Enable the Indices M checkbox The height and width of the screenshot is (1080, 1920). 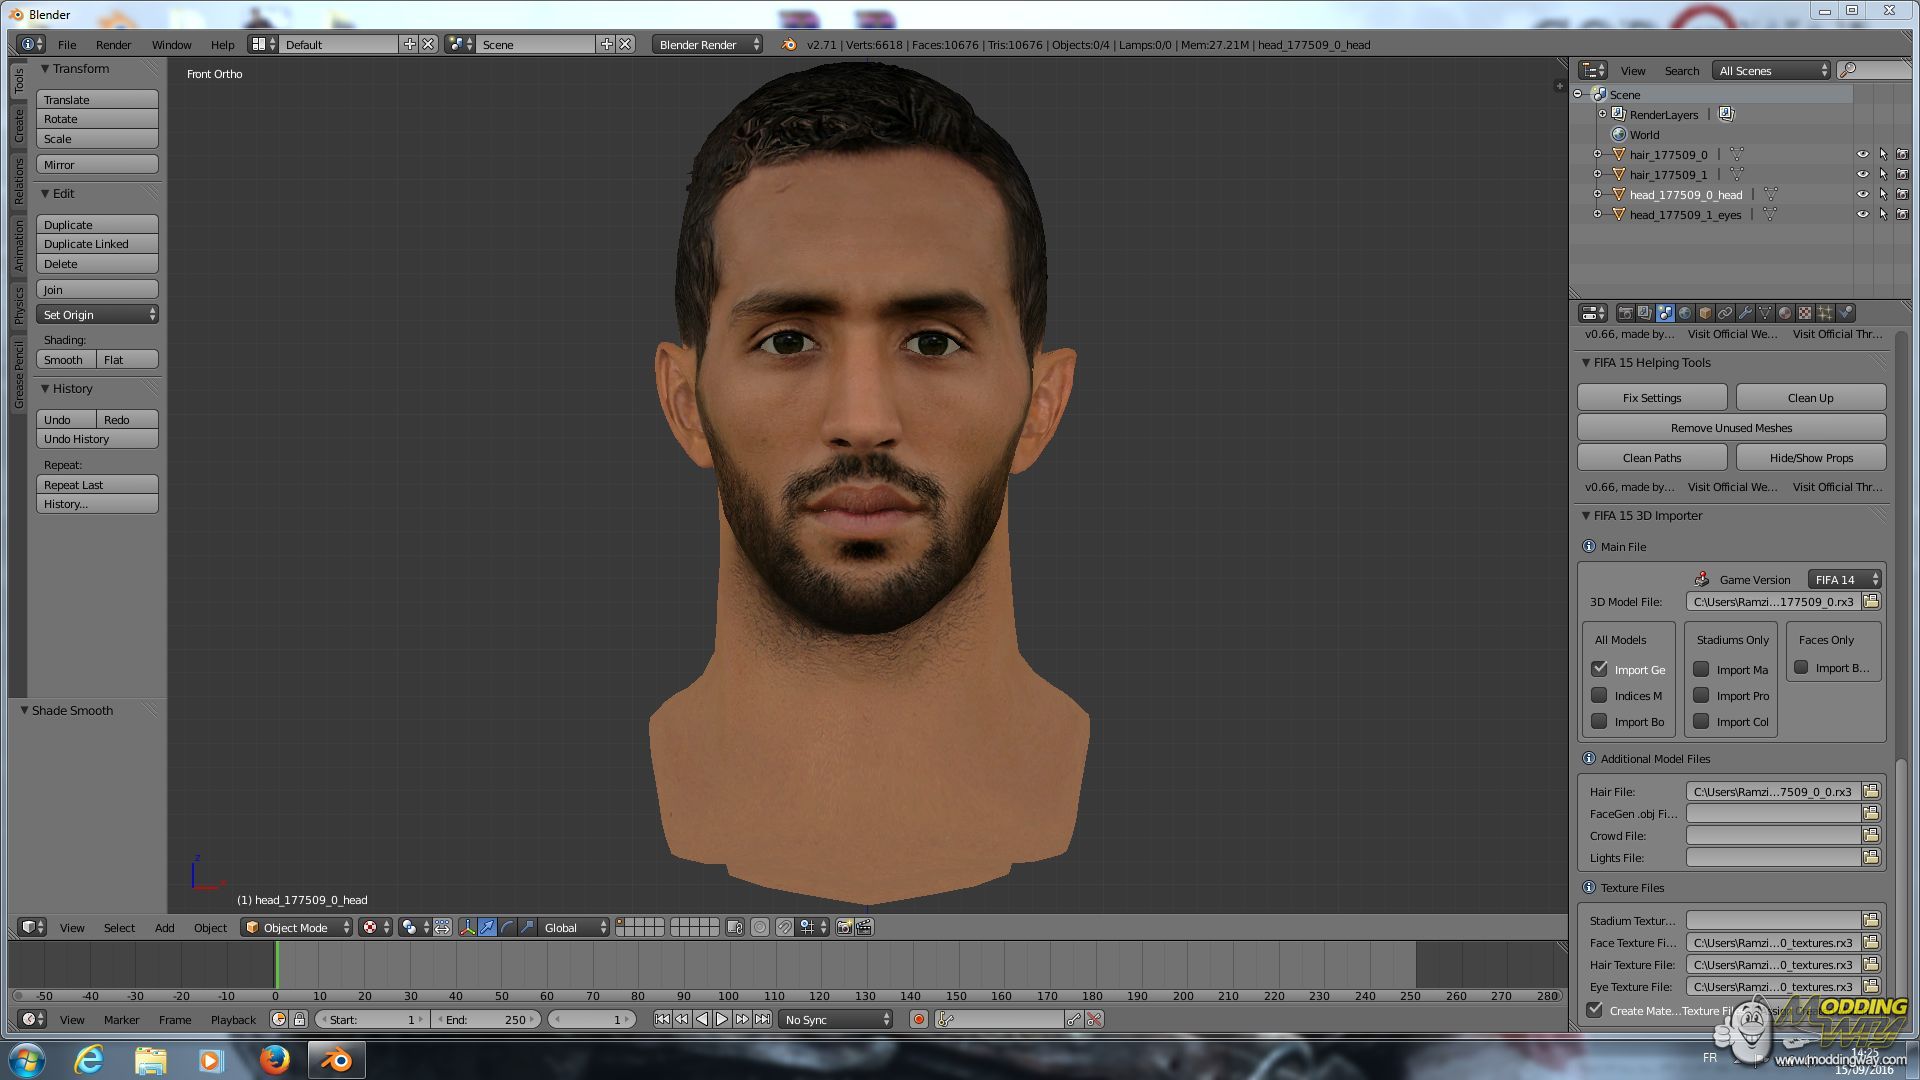tap(1599, 695)
